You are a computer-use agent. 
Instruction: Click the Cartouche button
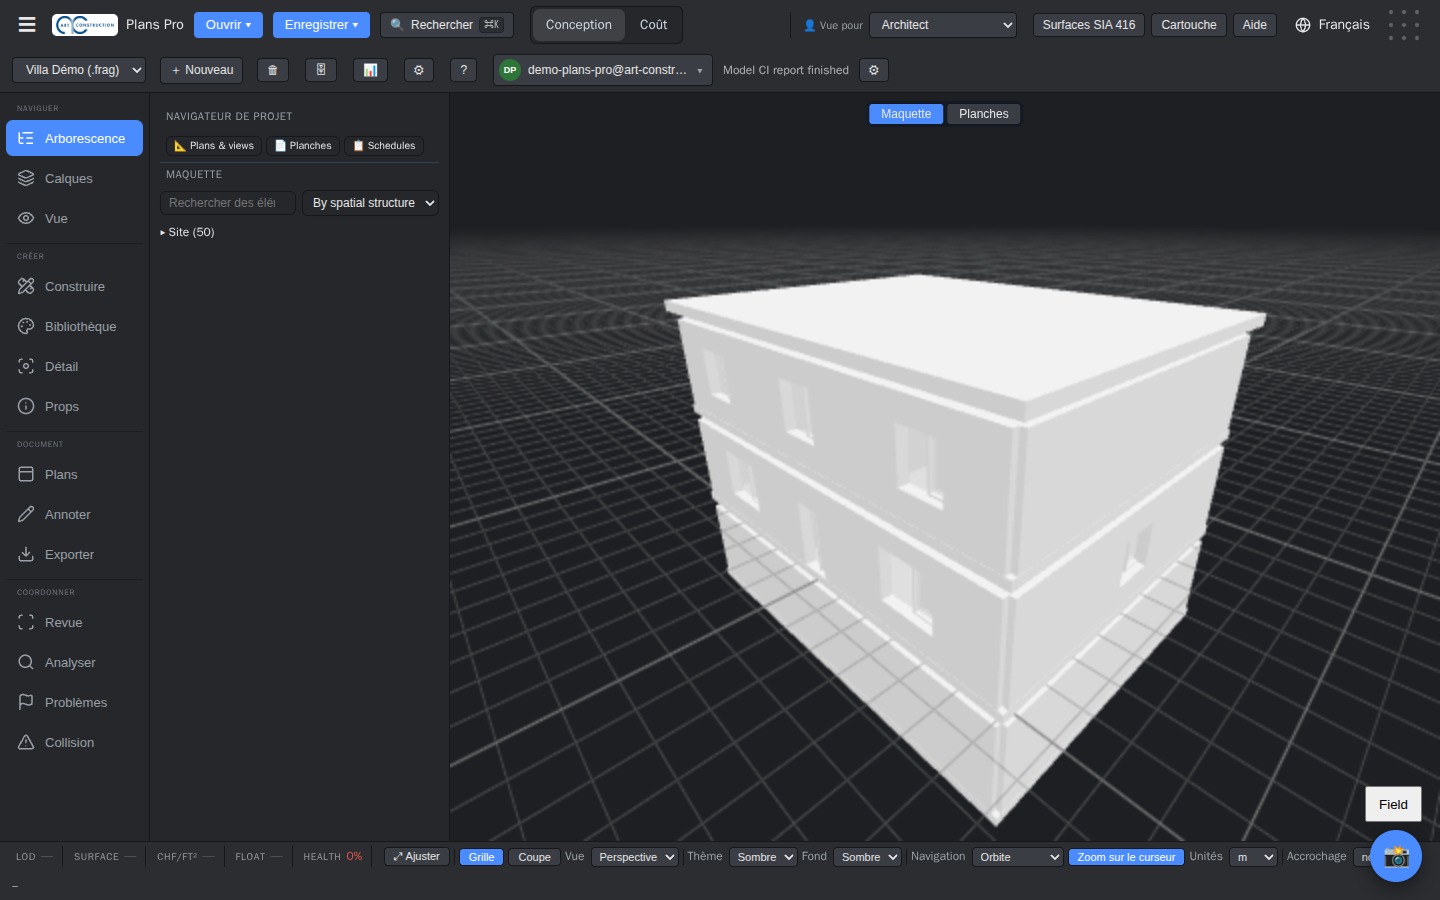(x=1189, y=25)
